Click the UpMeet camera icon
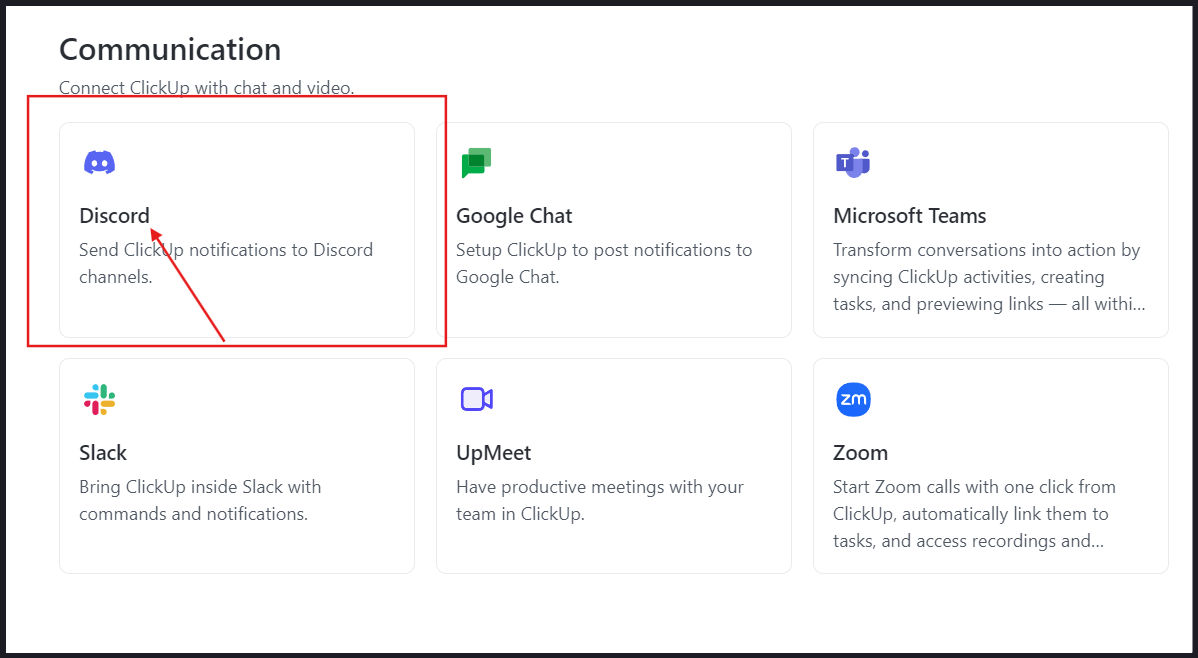1198x658 pixels. pos(476,399)
